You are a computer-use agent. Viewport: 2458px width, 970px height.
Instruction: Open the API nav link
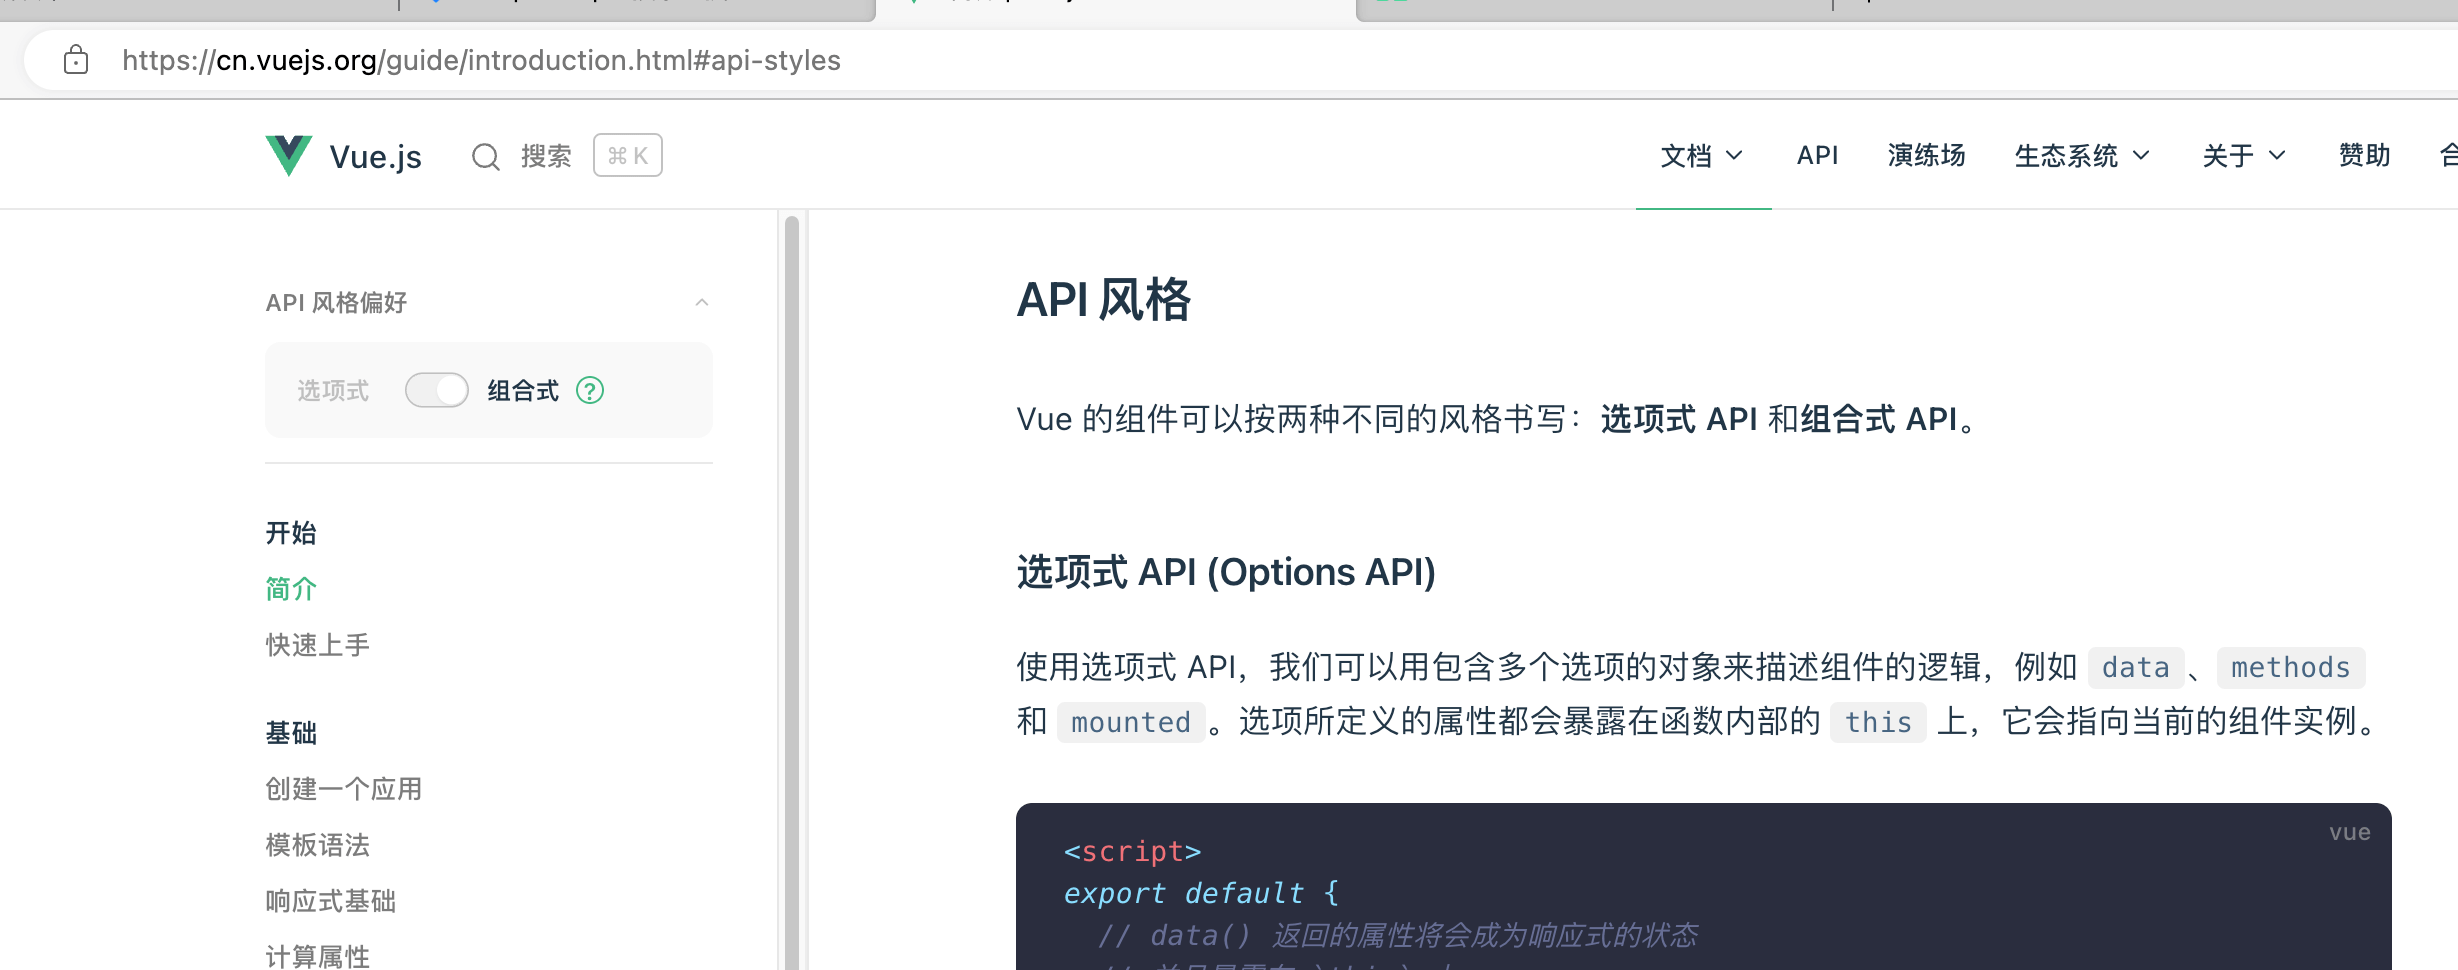(1817, 156)
